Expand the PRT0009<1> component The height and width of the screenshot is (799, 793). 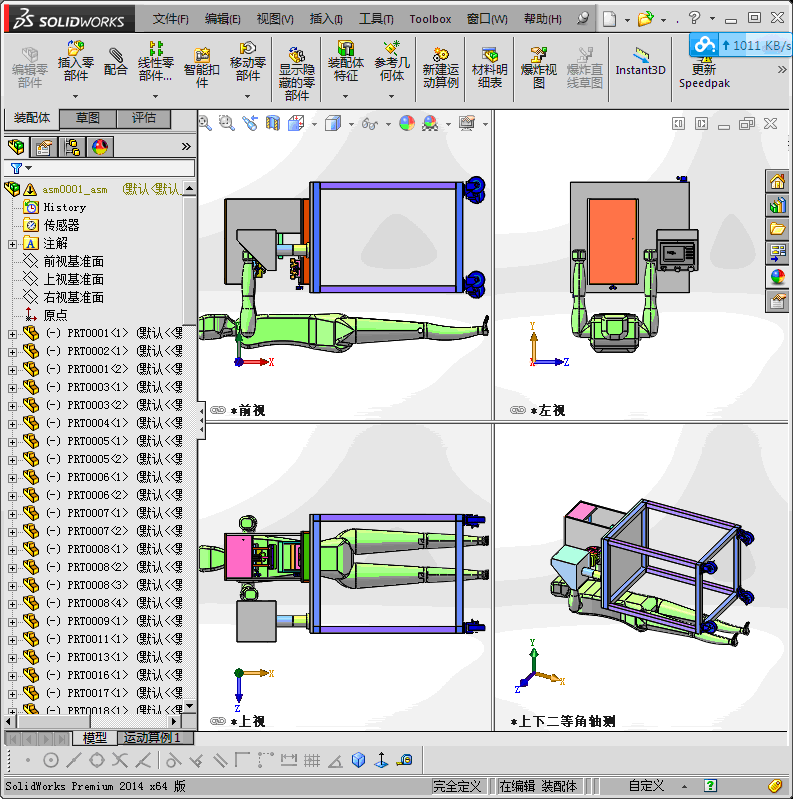pos(12,622)
